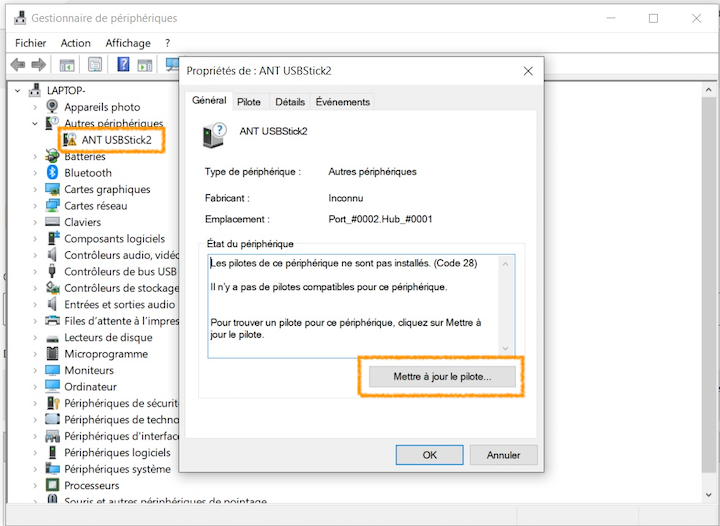Click status box scroll down arrow

pos(505,348)
